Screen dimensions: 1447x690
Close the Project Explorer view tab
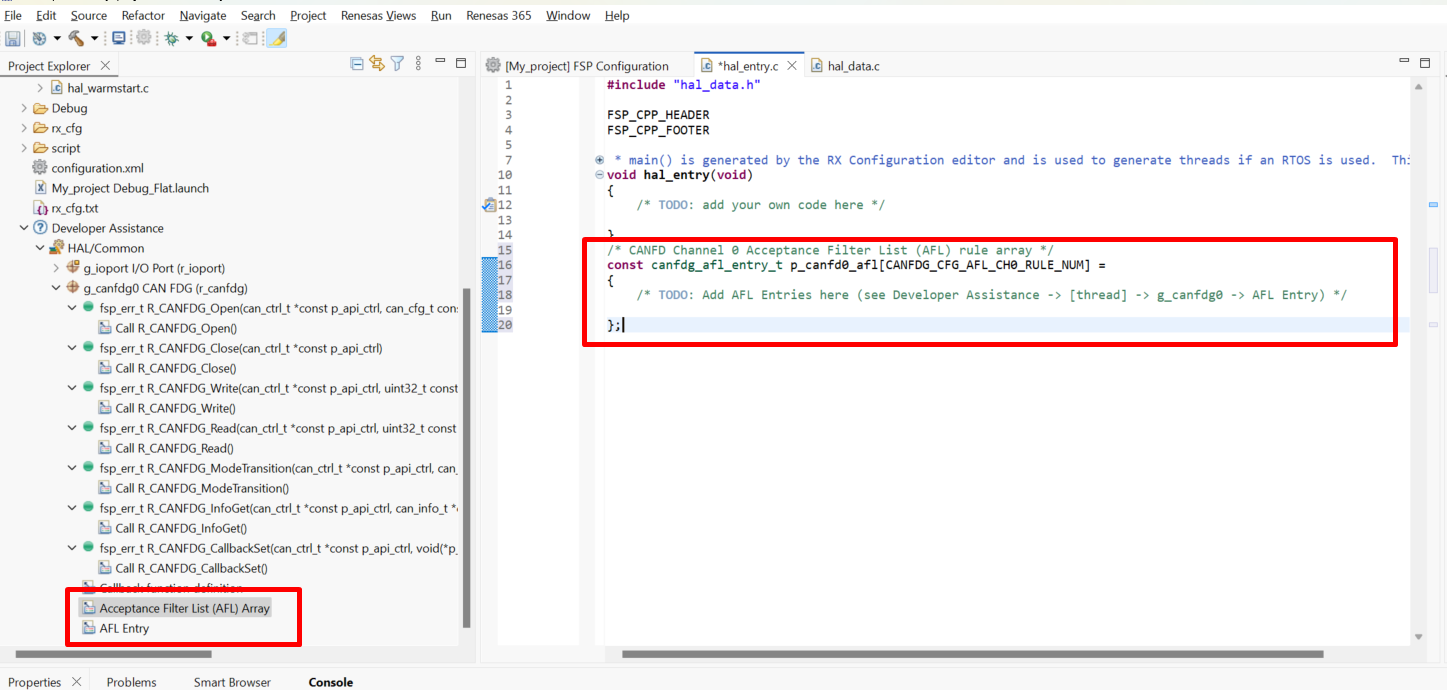107,66
